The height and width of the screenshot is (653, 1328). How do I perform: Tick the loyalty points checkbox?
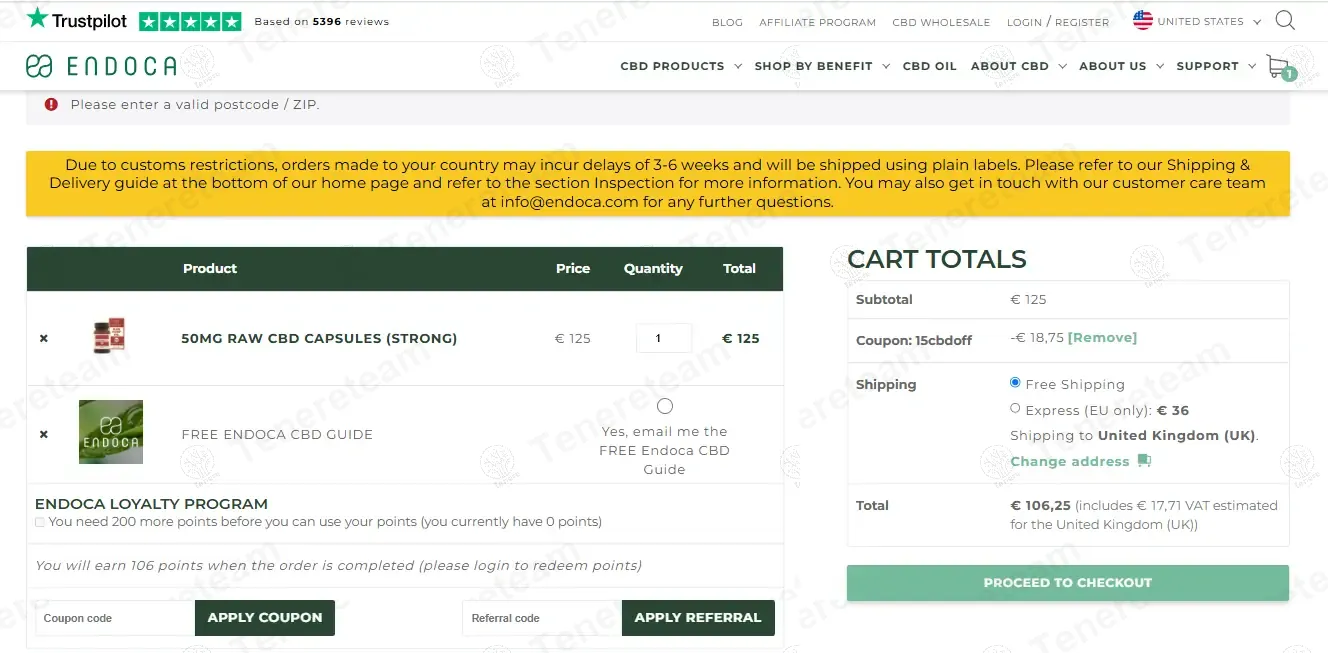click(40, 522)
